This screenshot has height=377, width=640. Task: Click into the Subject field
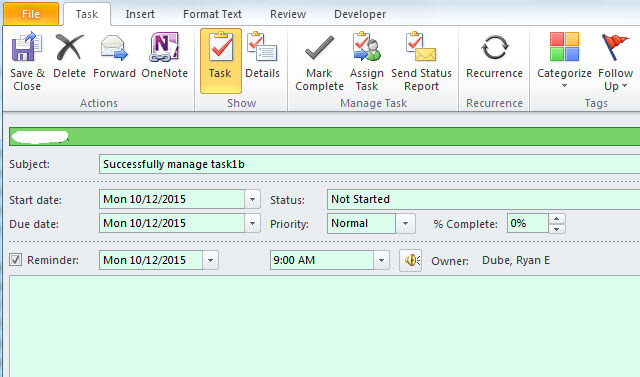pyautogui.click(x=369, y=164)
